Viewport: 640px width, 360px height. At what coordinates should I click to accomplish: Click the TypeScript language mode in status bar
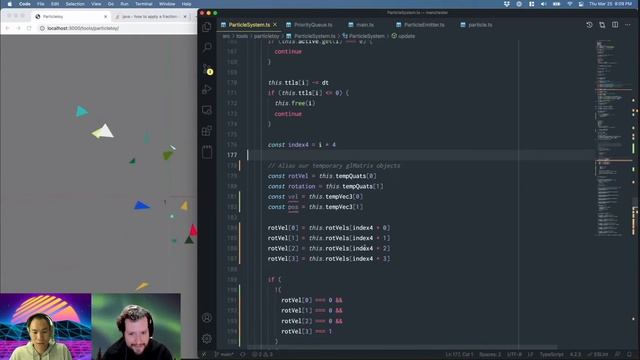point(551,354)
